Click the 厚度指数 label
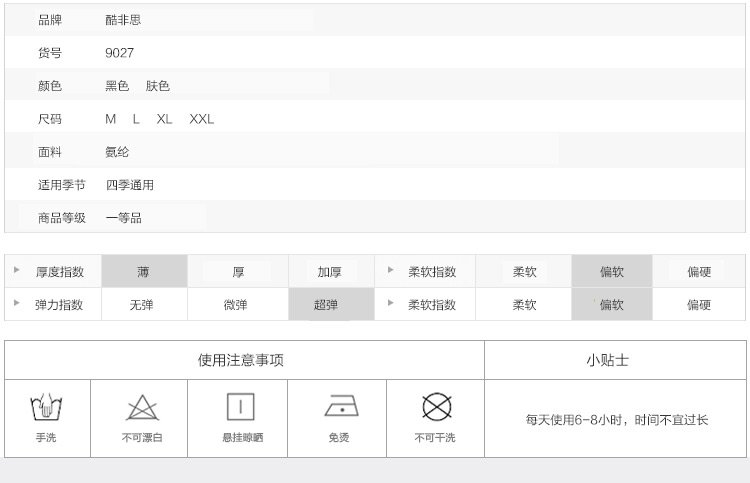Image resolution: width=750 pixels, height=483 pixels. pos(60,272)
